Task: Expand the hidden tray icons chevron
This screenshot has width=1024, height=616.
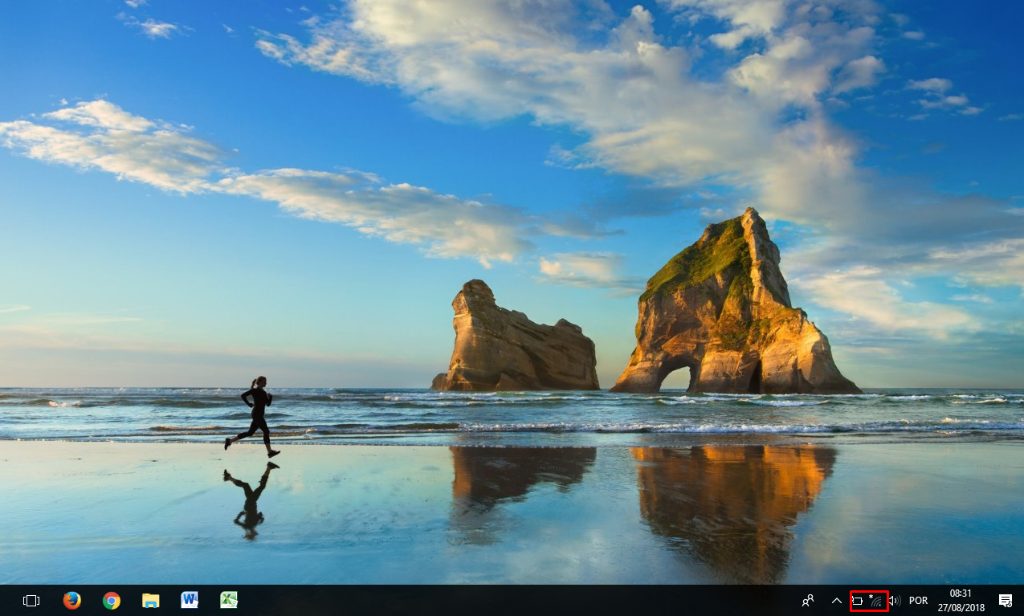Action: 836,601
